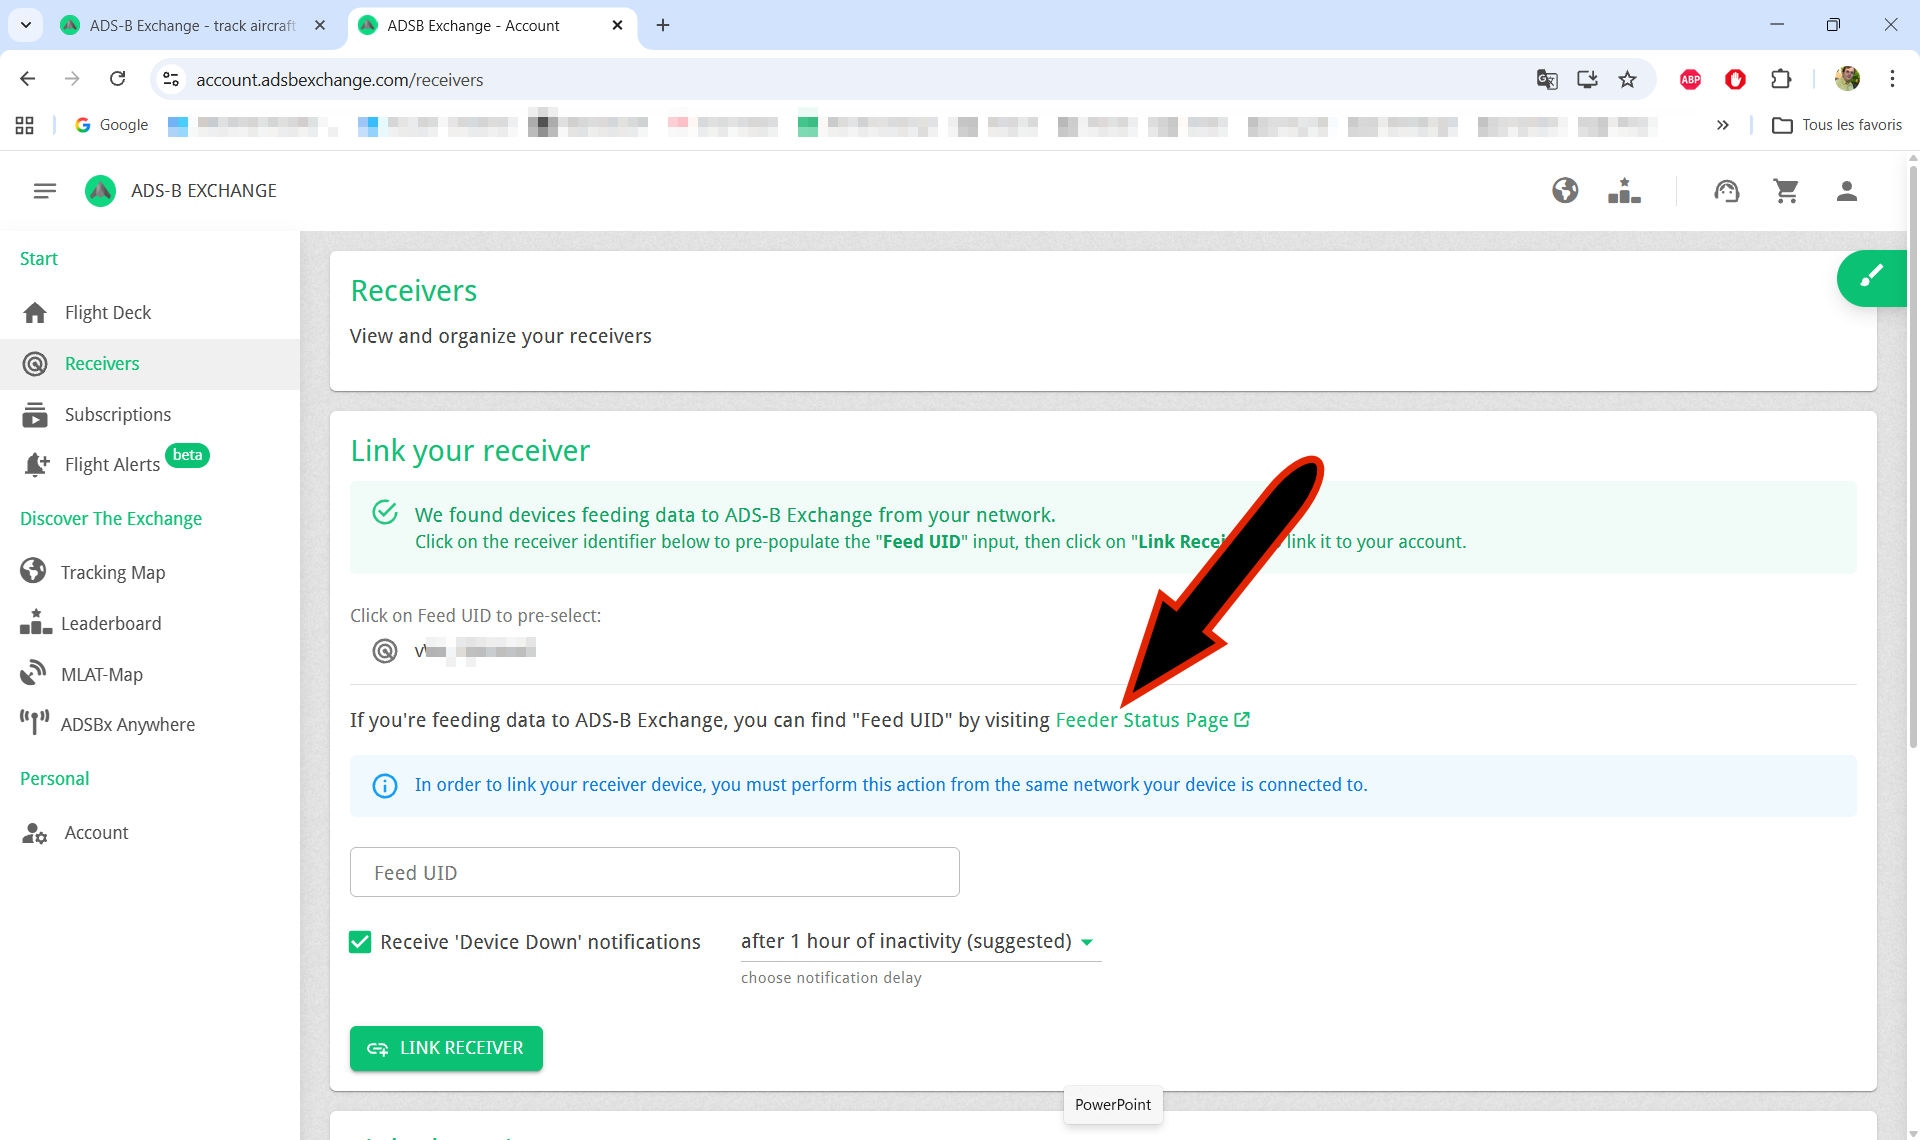This screenshot has height=1140, width=1920.
Task: Open the Feeder Status Page link
Action: point(1152,720)
